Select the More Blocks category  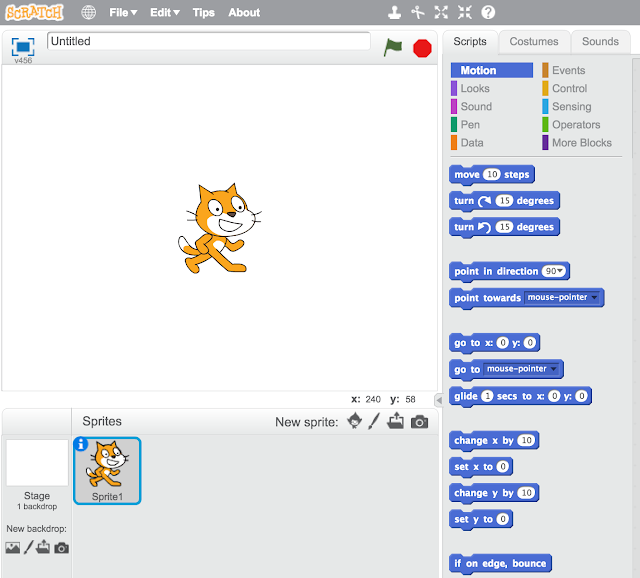(577, 142)
